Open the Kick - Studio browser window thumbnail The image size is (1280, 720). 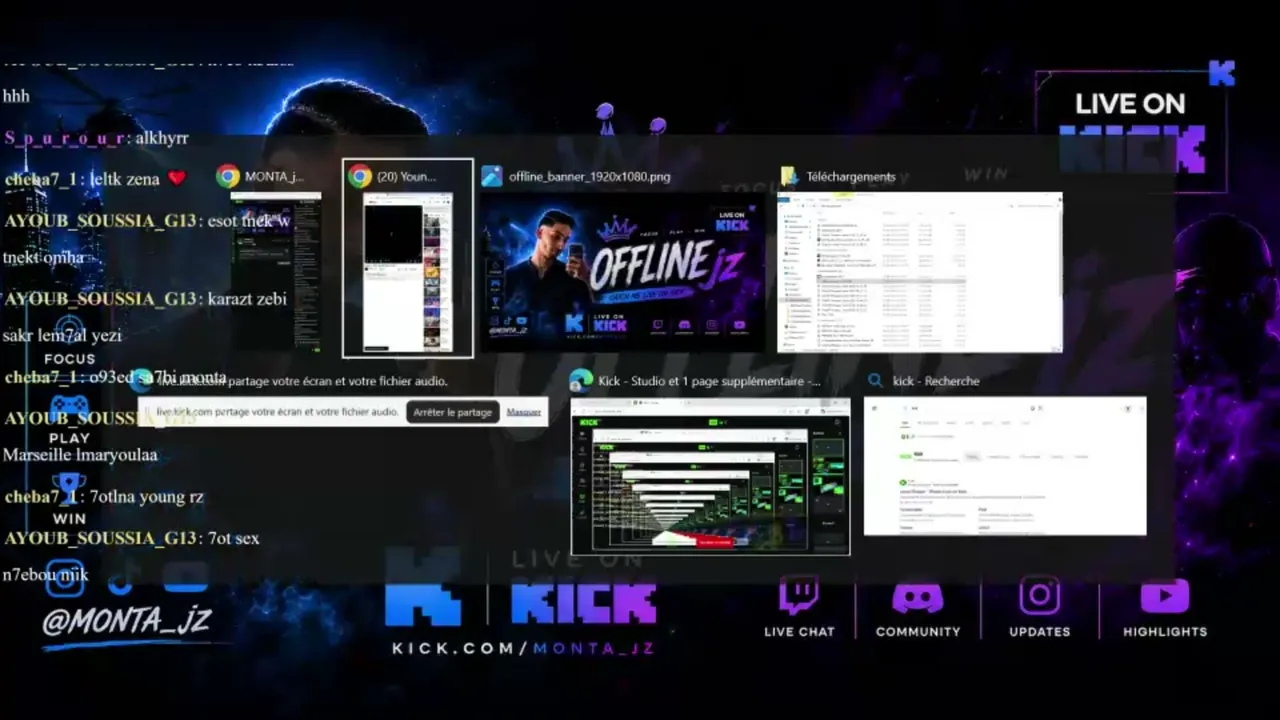tap(710, 476)
